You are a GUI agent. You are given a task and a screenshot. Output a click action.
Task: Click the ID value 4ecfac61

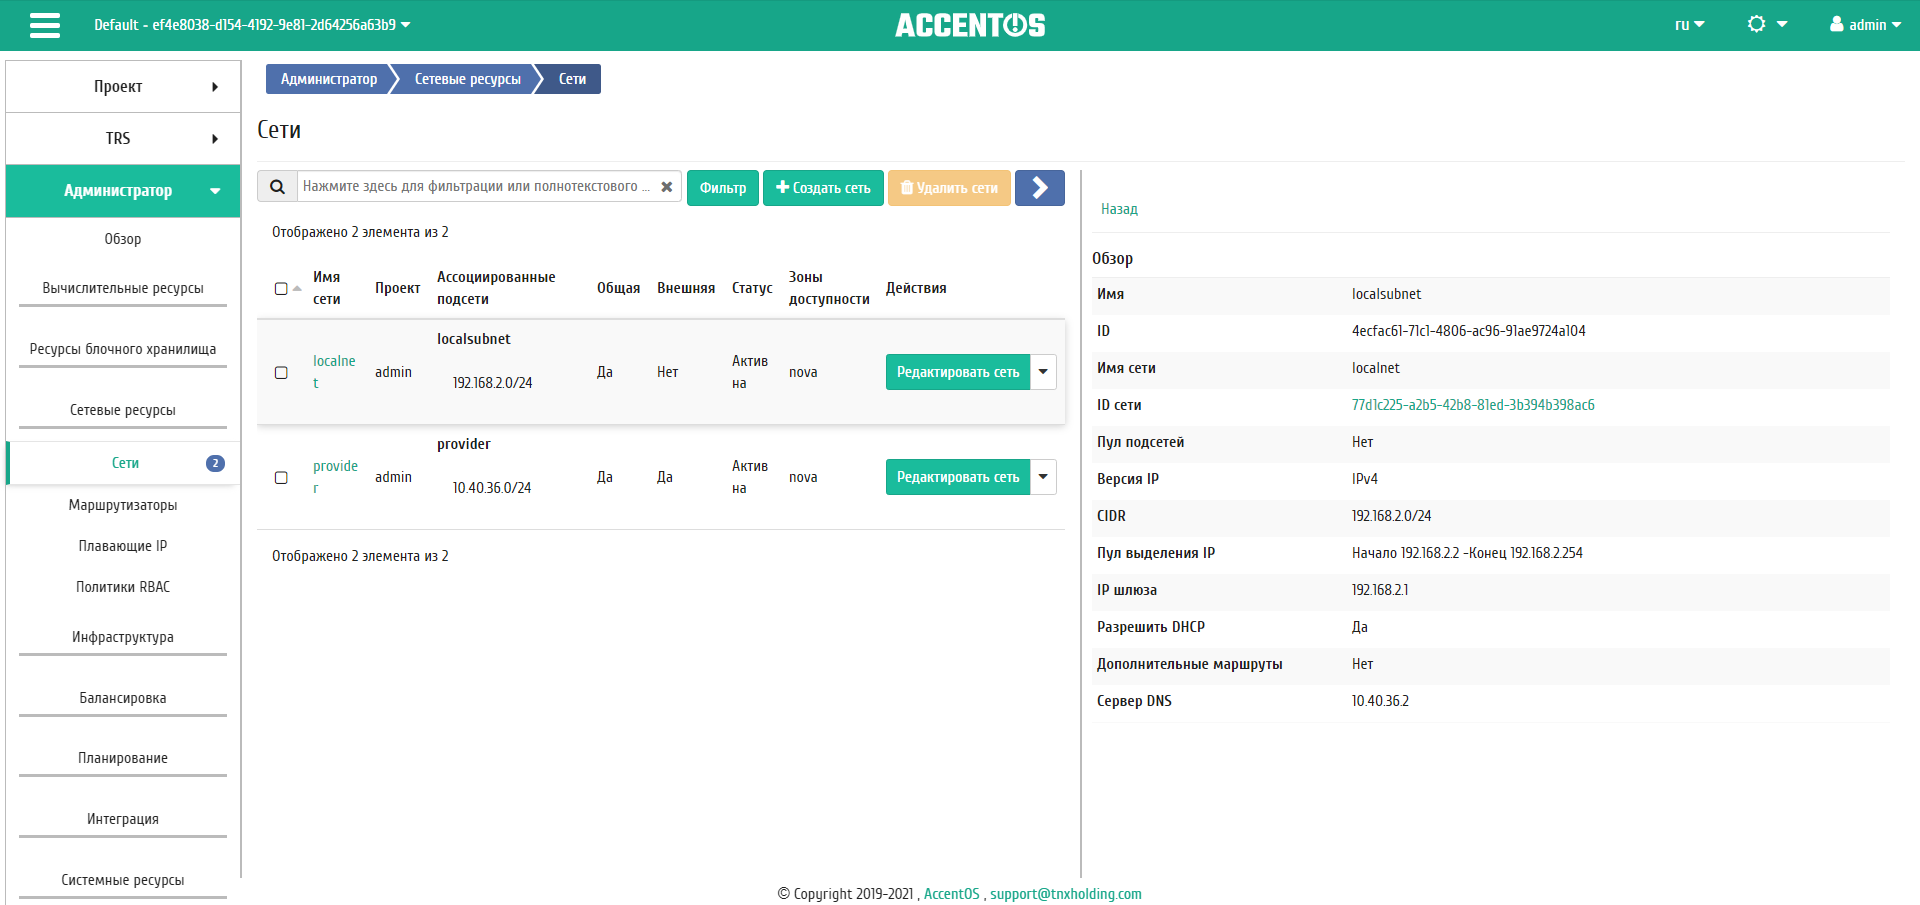point(1468,331)
